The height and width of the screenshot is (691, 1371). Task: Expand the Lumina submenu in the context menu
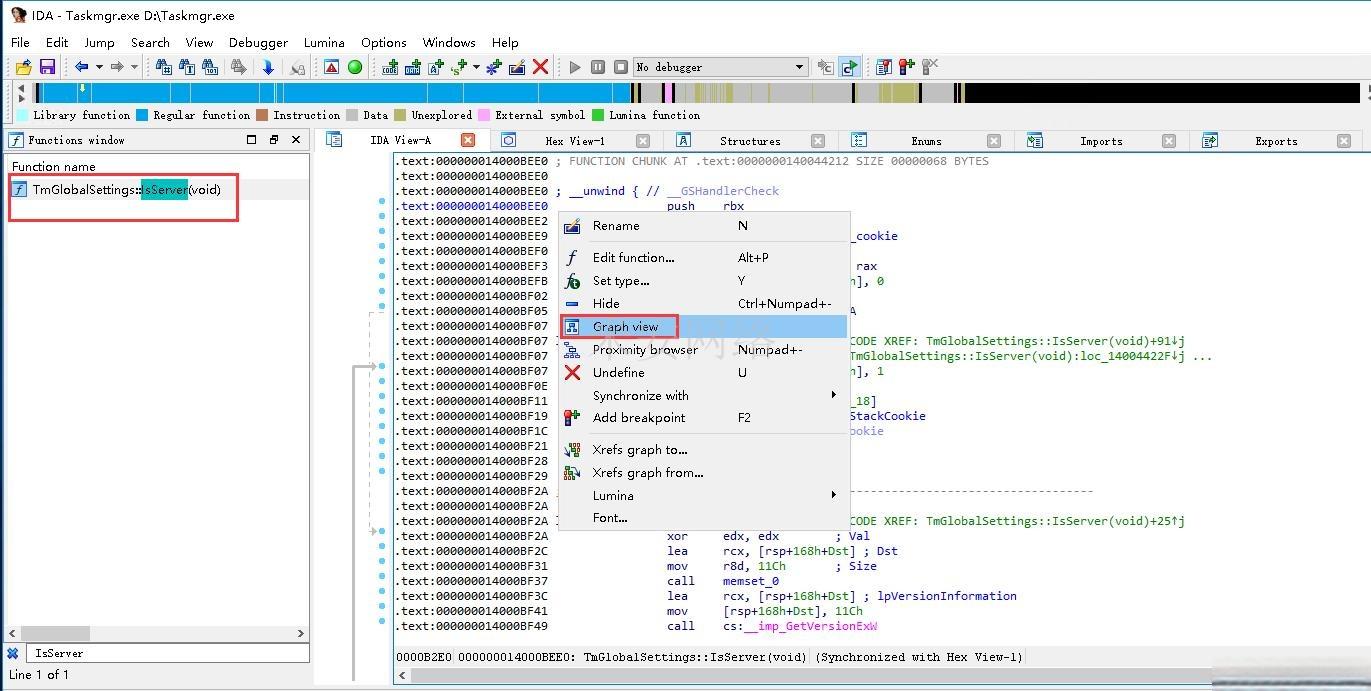point(703,495)
